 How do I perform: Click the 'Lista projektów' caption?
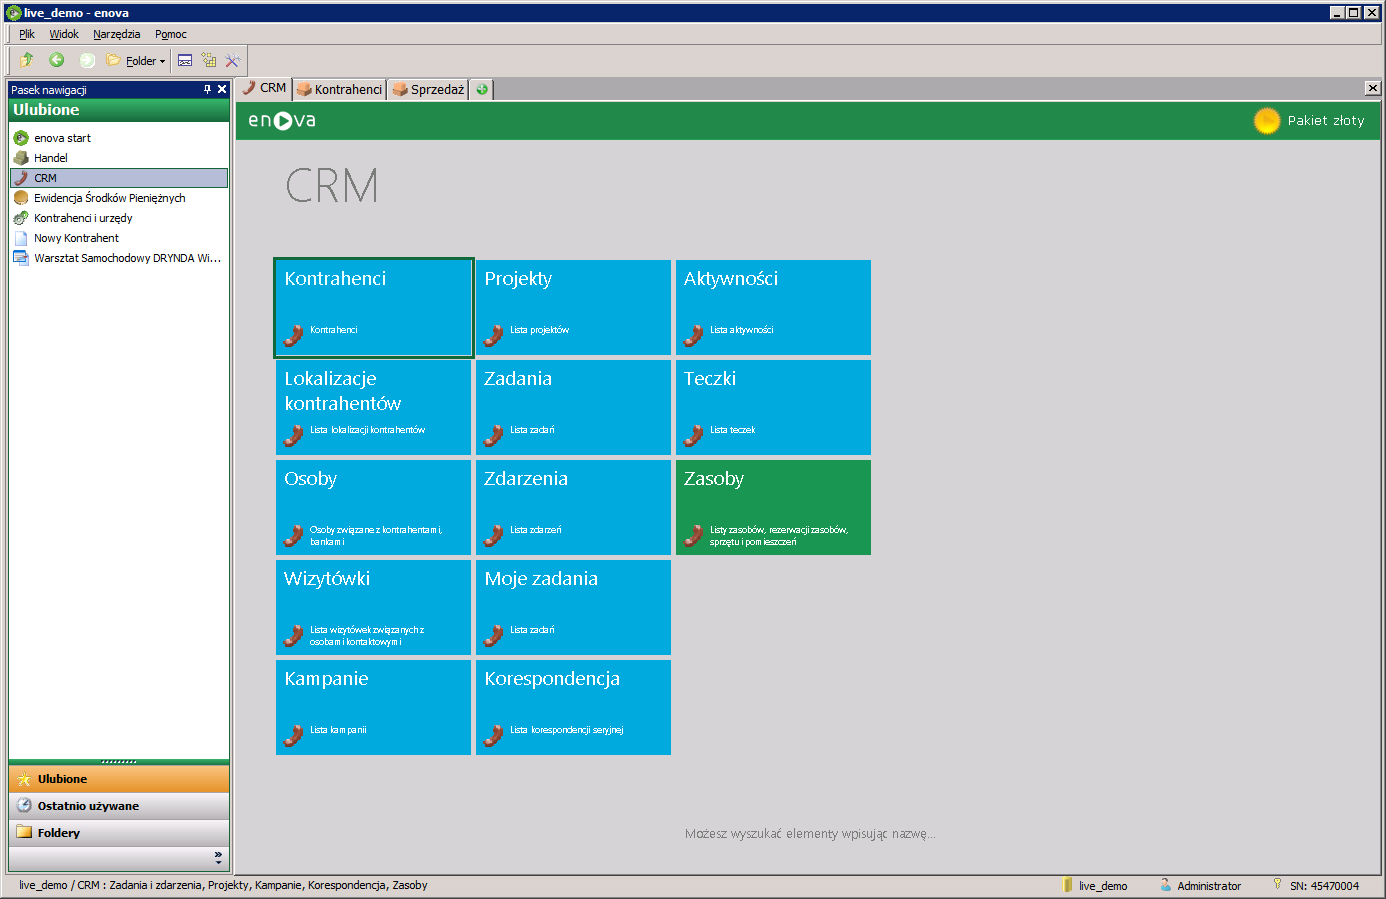pos(539,330)
